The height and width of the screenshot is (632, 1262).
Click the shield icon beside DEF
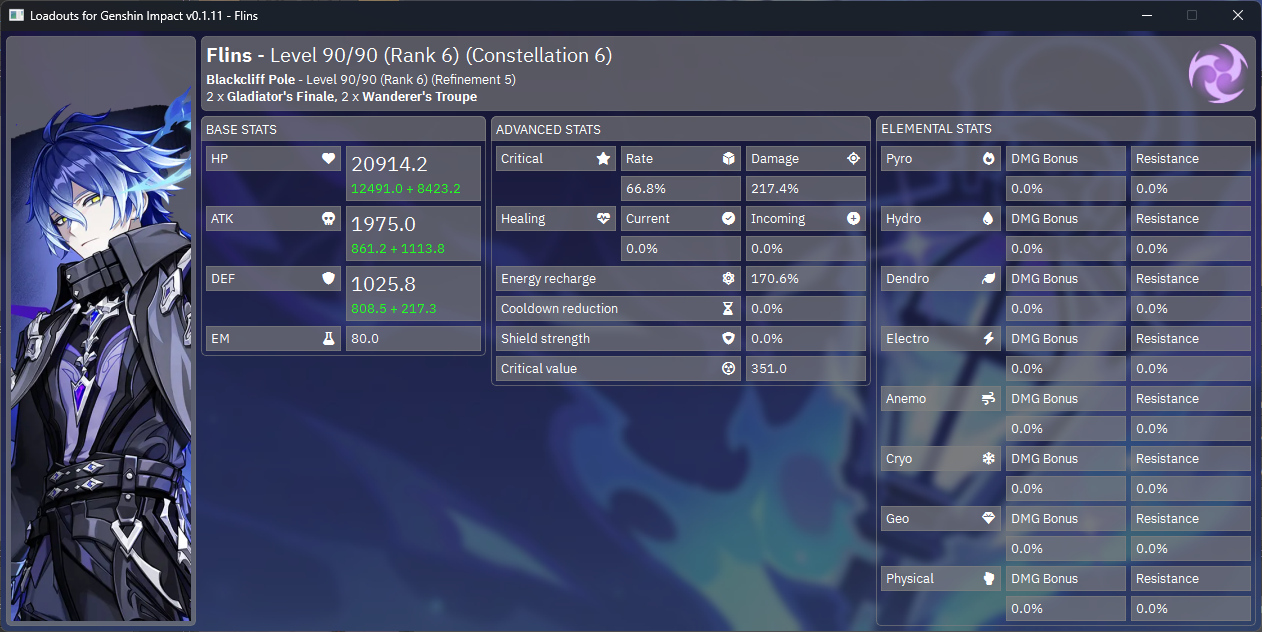tap(328, 279)
